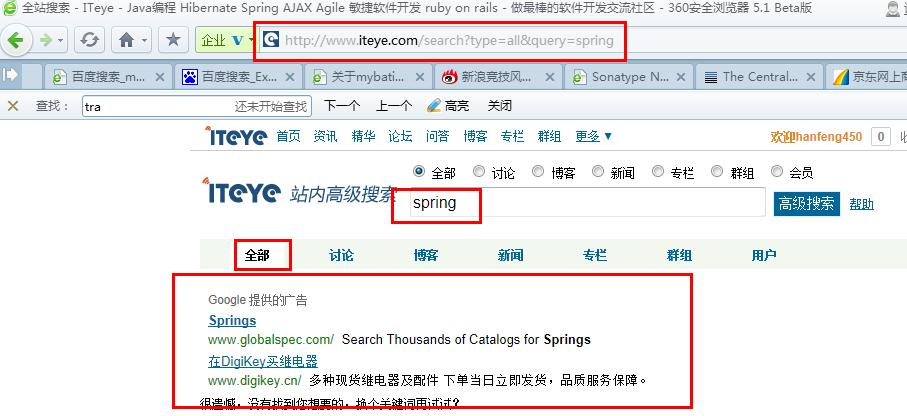This screenshot has height=416, width=907.
Task: Open 资讯 in the ITeye nav
Action: (x=325, y=137)
